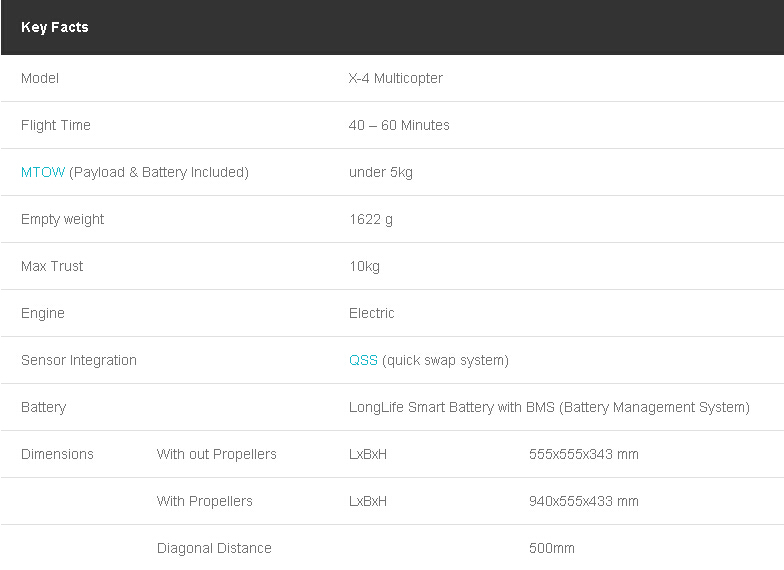The image size is (784, 570).
Task: Click the Electric engine value
Action: [x=372, y=314]
